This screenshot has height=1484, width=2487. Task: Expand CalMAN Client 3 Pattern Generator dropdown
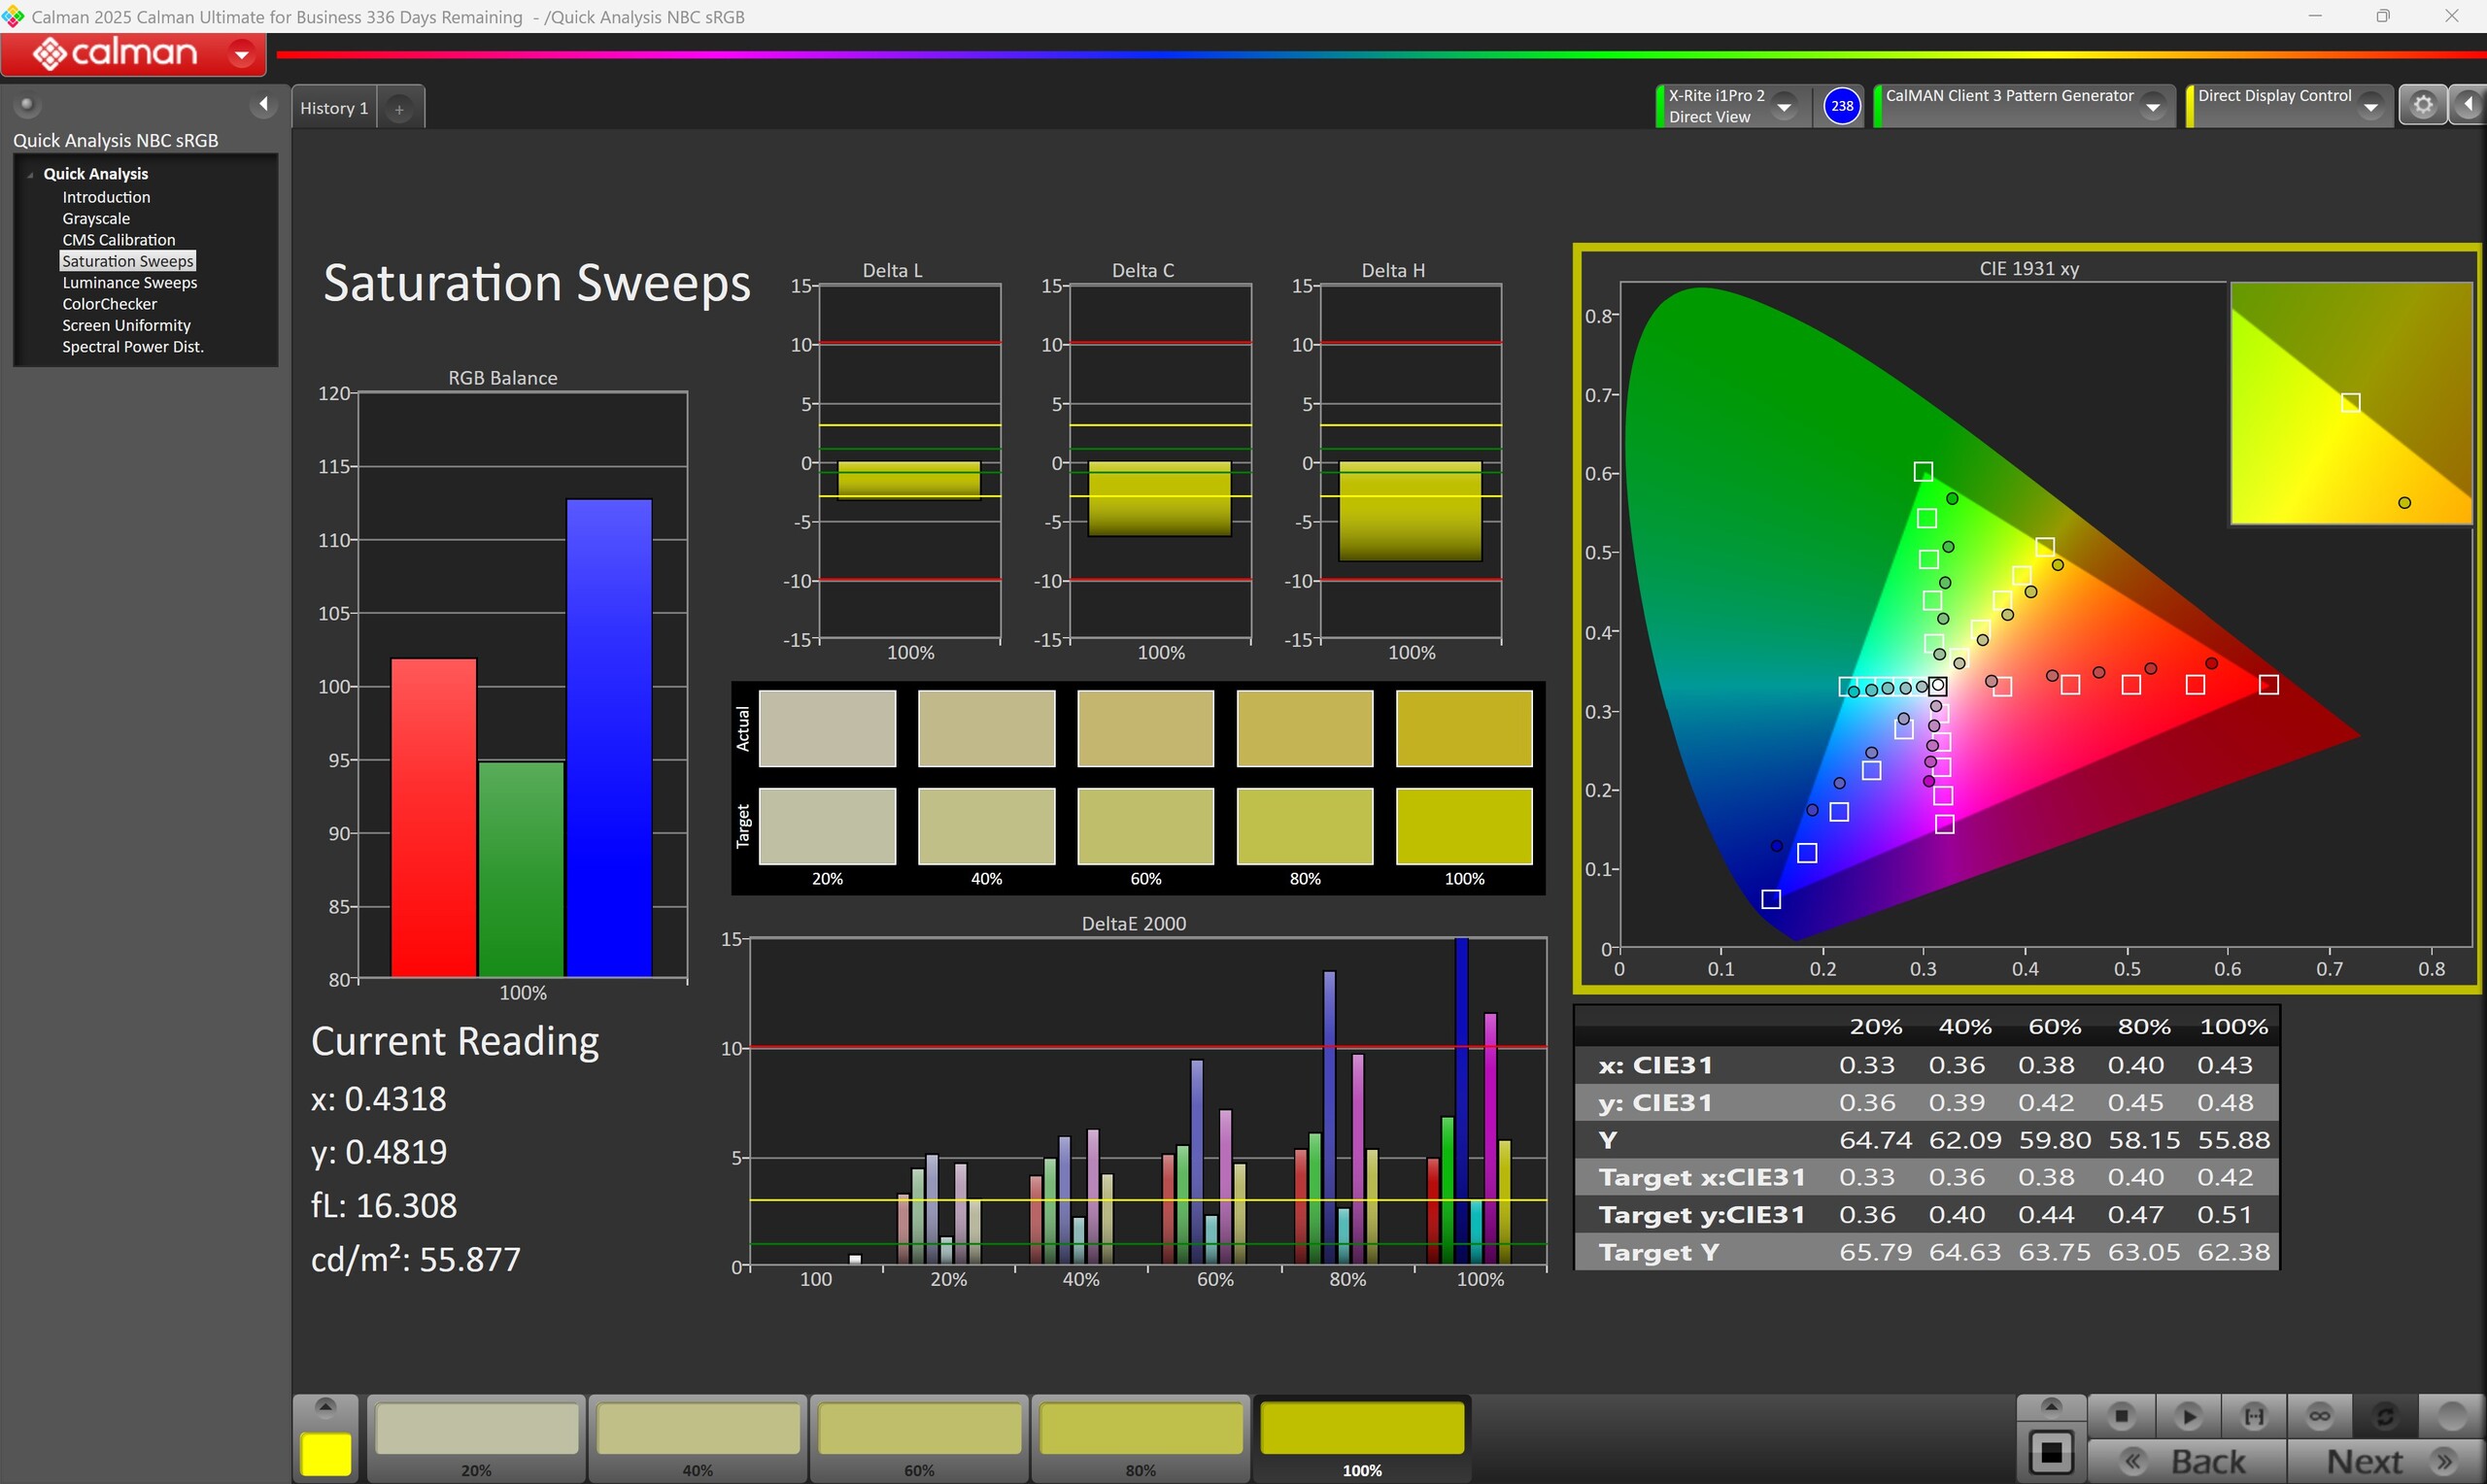[2154, 106]
